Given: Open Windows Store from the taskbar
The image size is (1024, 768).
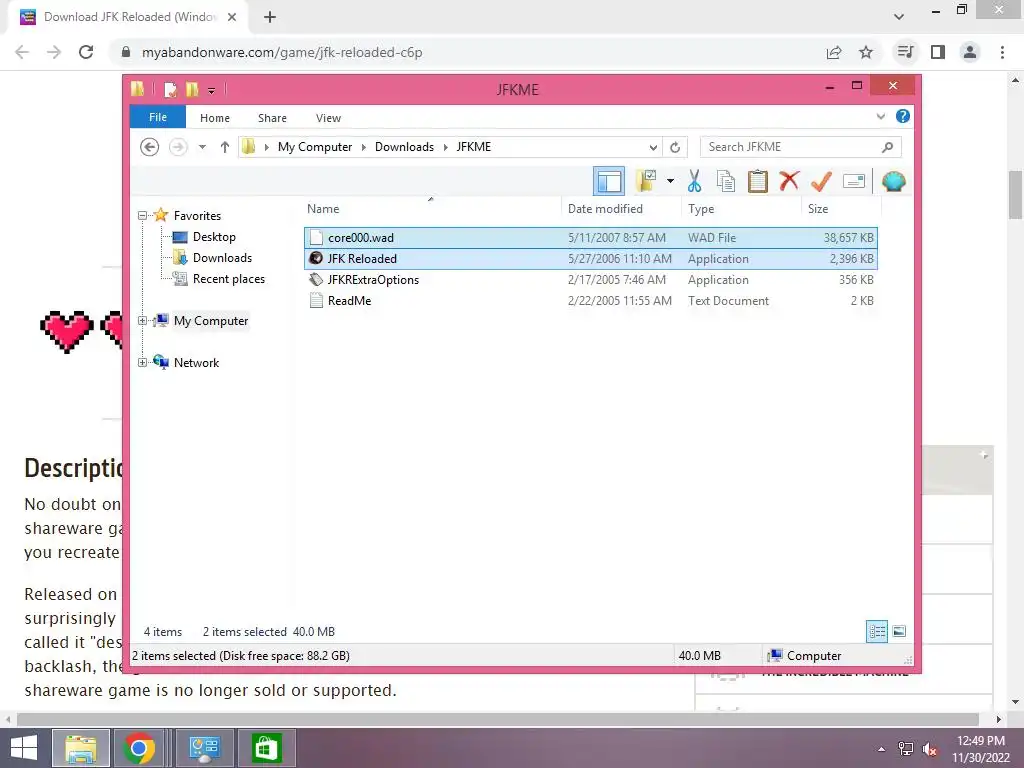Looking at the screenshot, I should (265, 748).
